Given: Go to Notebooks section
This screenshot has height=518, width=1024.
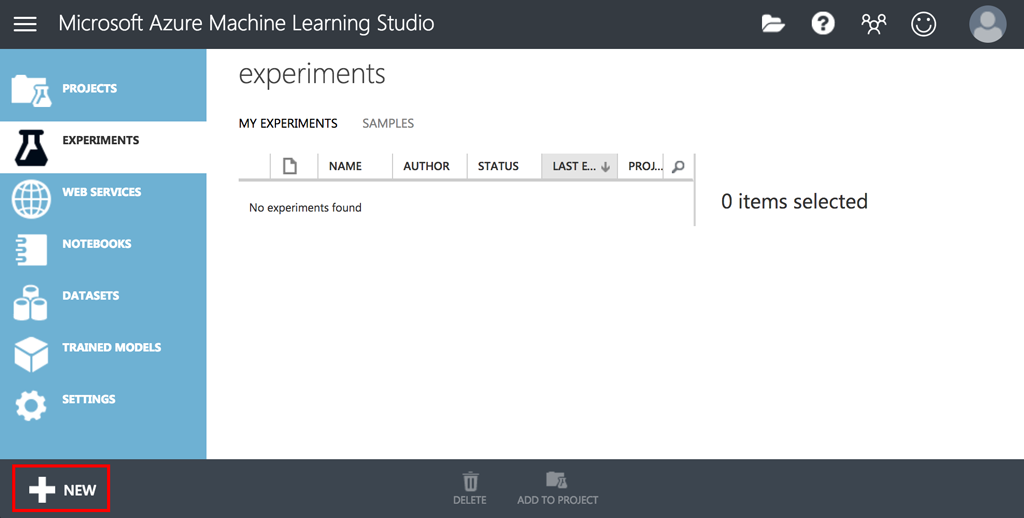Looking at the screenshot, I should (x=103, y=250).
